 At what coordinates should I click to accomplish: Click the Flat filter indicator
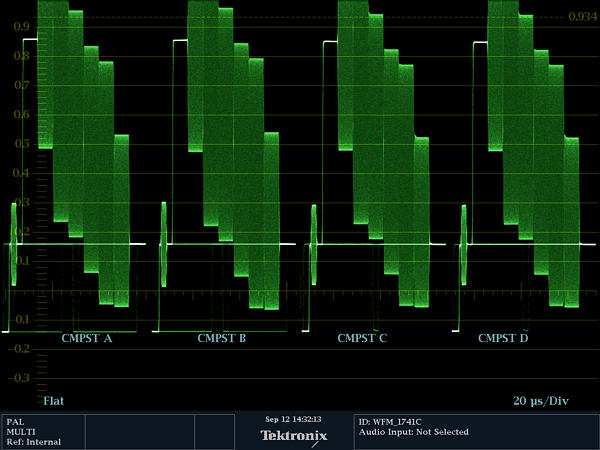pos(55,400)
